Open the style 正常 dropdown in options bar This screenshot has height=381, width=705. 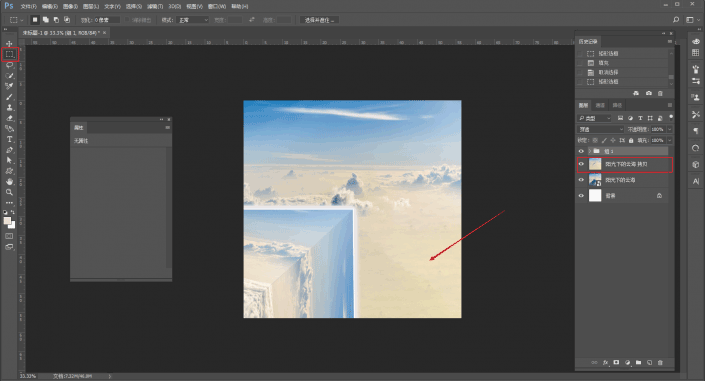tap(193, 20)
